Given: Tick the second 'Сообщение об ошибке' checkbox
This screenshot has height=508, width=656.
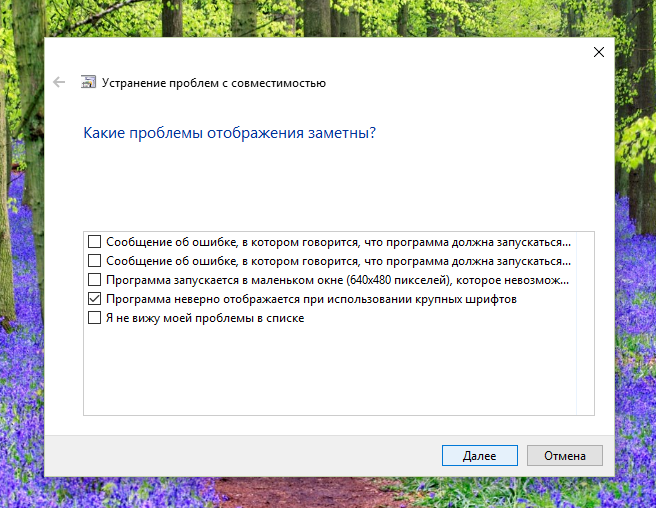Looking at the screenshot, I should click(x=95, y=261).
